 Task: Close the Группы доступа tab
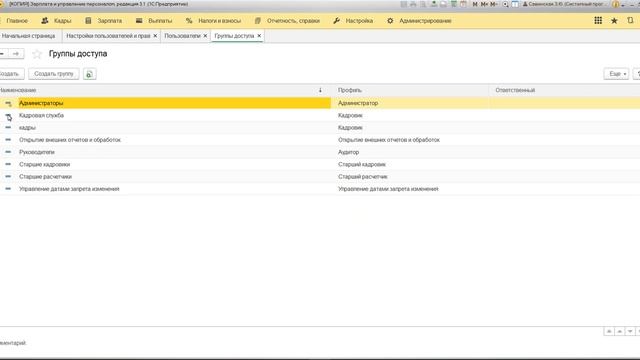click(x=259, y=36)
